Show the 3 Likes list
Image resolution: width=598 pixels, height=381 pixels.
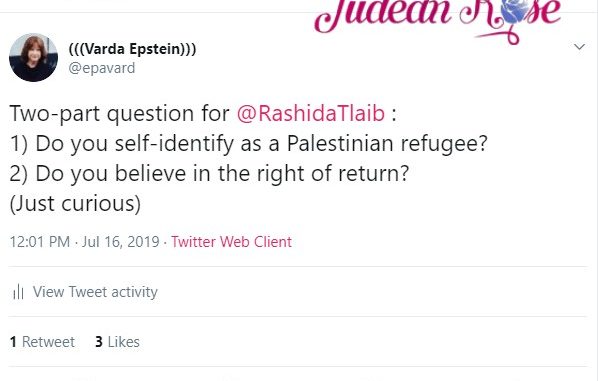pyautogui.click(x=117, y=342)
